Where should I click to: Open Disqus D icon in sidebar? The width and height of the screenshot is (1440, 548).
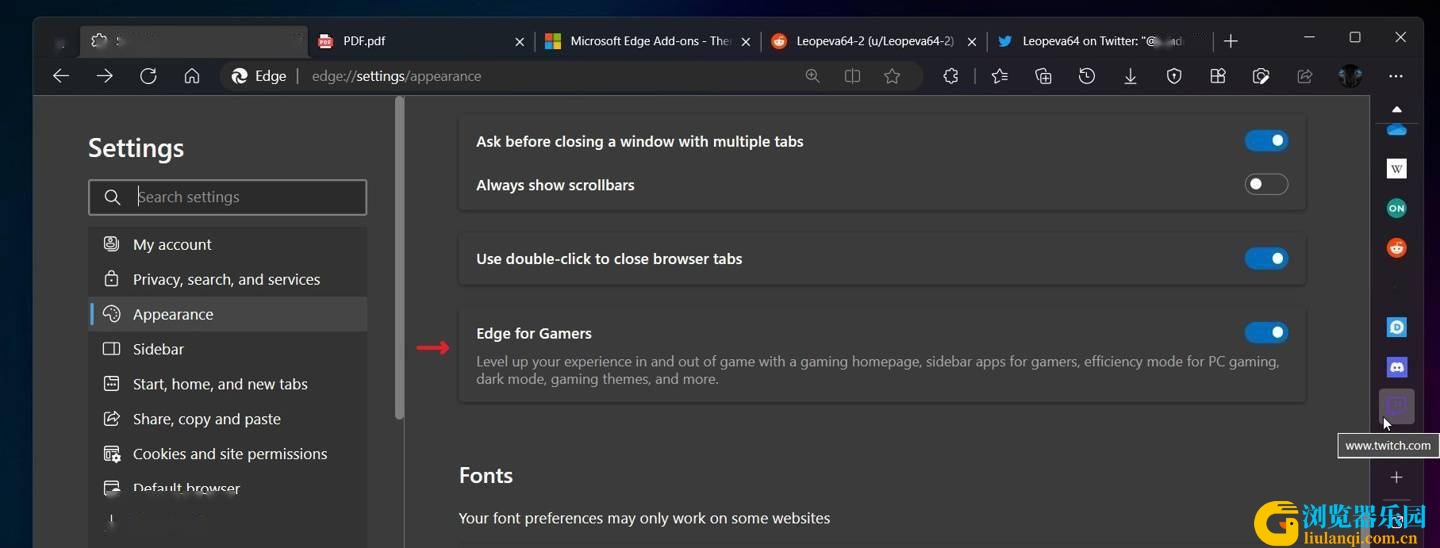(1397, 327)
